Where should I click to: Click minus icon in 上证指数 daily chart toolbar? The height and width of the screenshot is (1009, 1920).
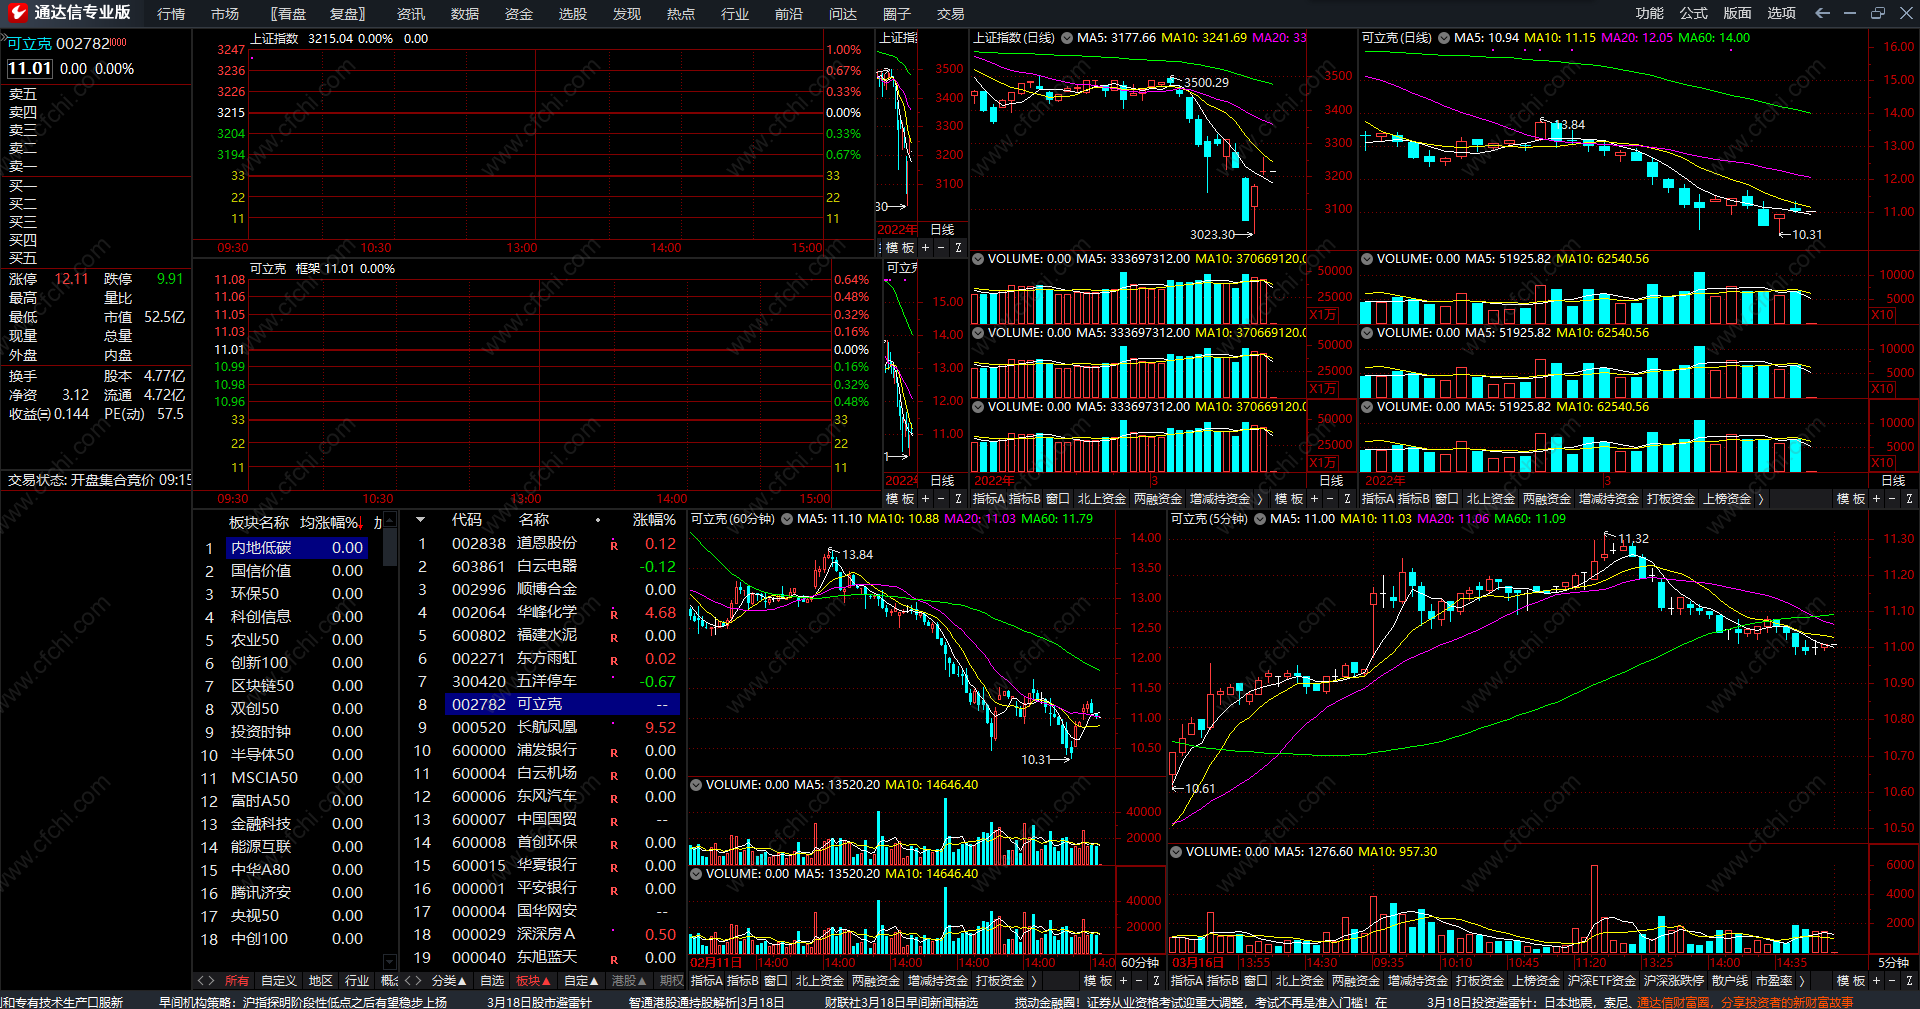1330,498
